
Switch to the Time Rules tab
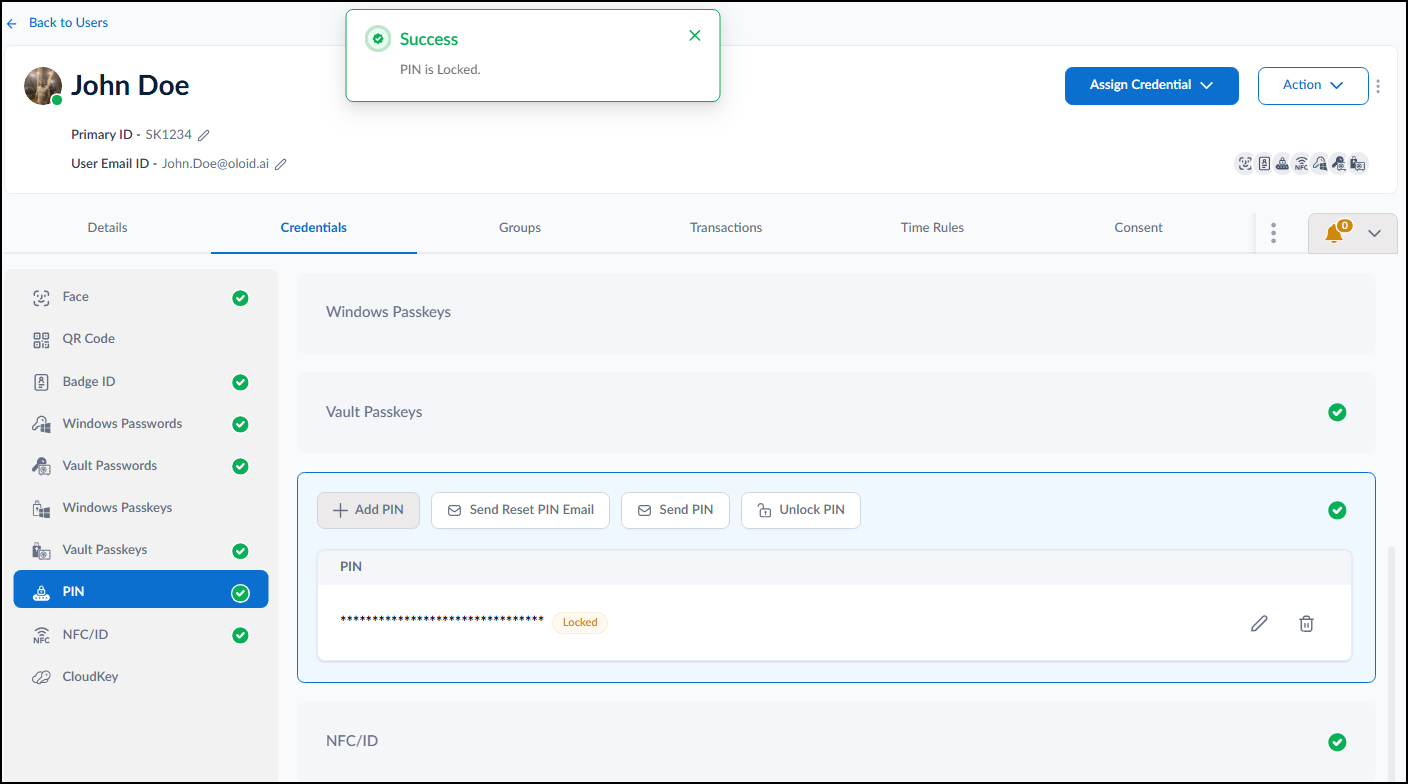[x=932, y=228]
